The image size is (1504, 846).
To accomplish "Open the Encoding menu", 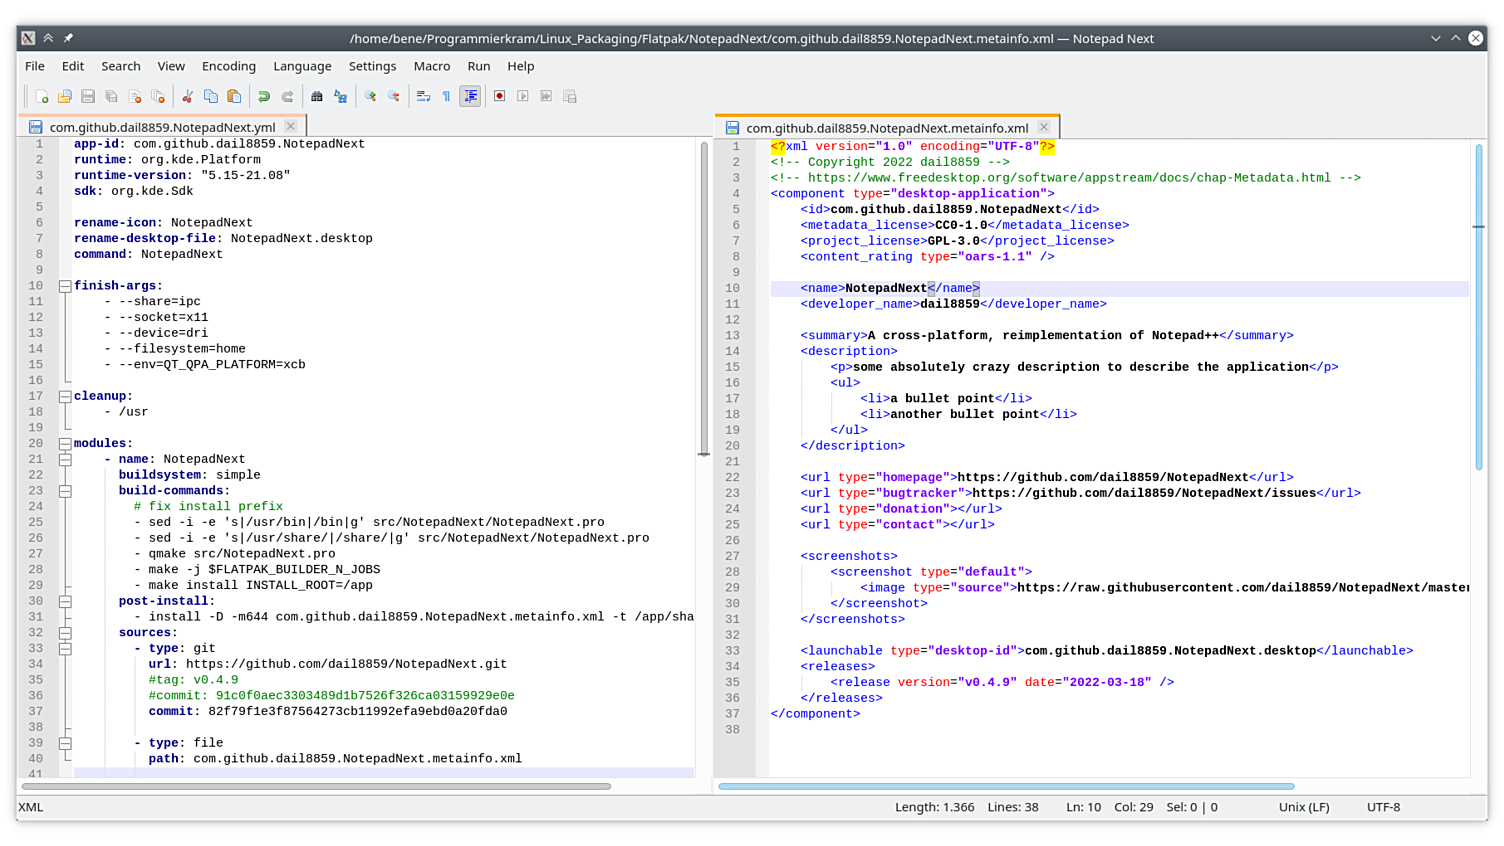I will coord(228,66).
